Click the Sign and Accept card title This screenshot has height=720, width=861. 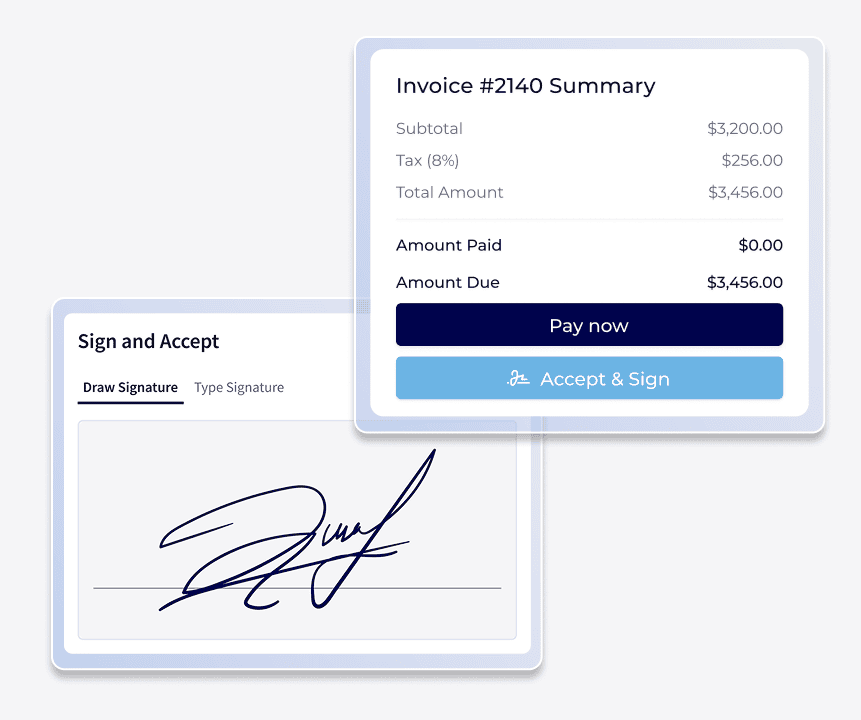click(x=147, y=341)
